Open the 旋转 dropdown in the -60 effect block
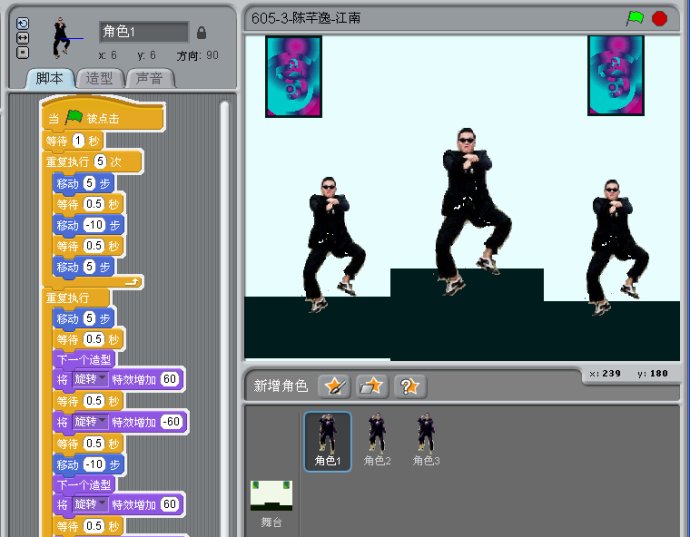Screen dimensions: 690x537 [x=92, y=422]
